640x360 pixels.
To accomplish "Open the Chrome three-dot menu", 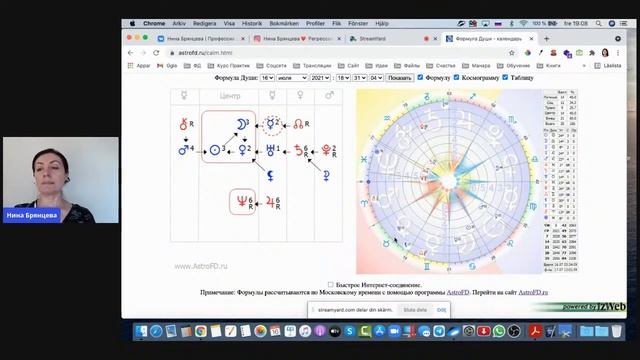I will (618, 53).
